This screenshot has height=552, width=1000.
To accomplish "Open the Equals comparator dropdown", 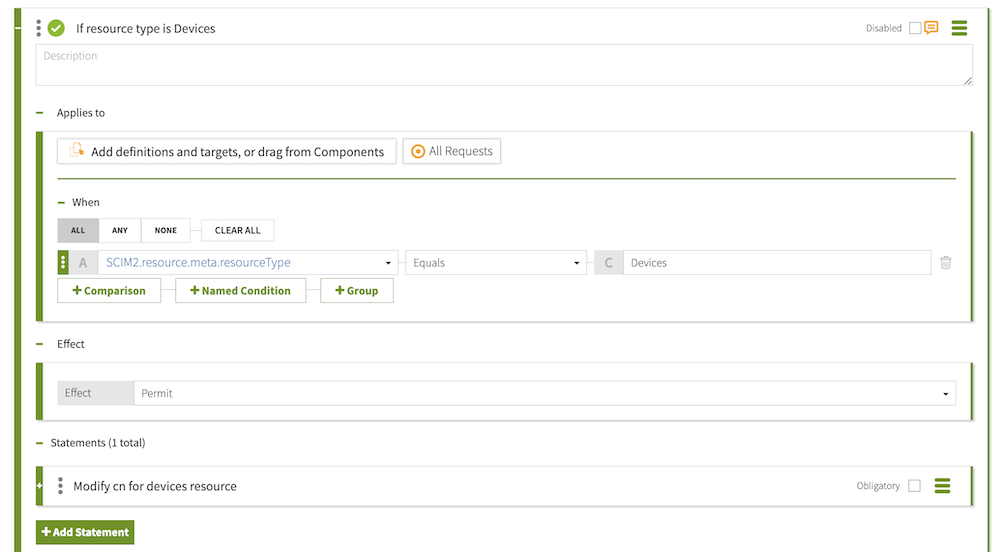I will tap(495, 263).
